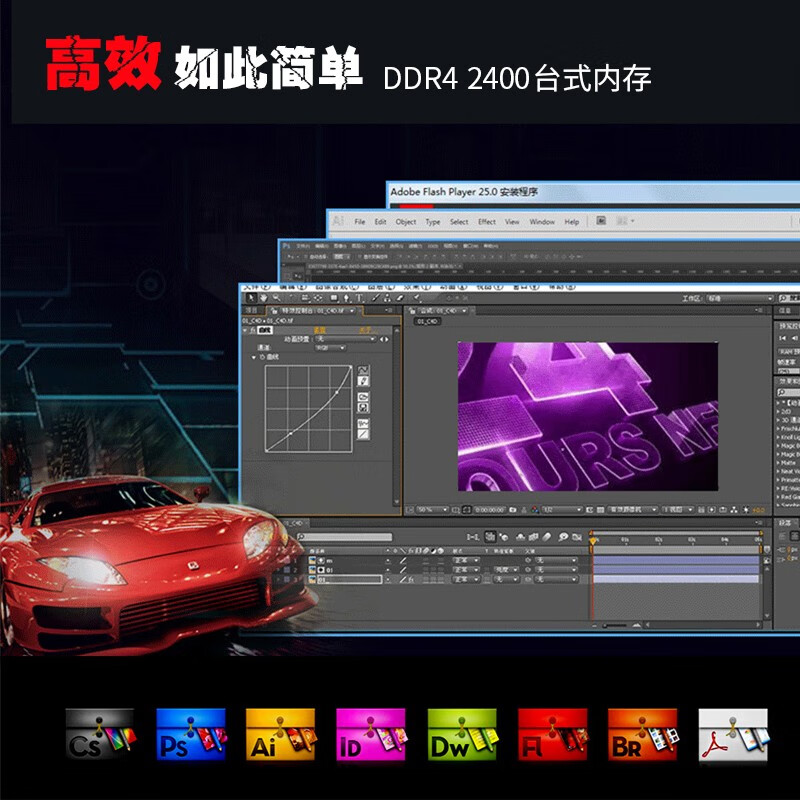Open the Help menu in Illustrator window
This screenshot has width=800, height=800.
571,221
